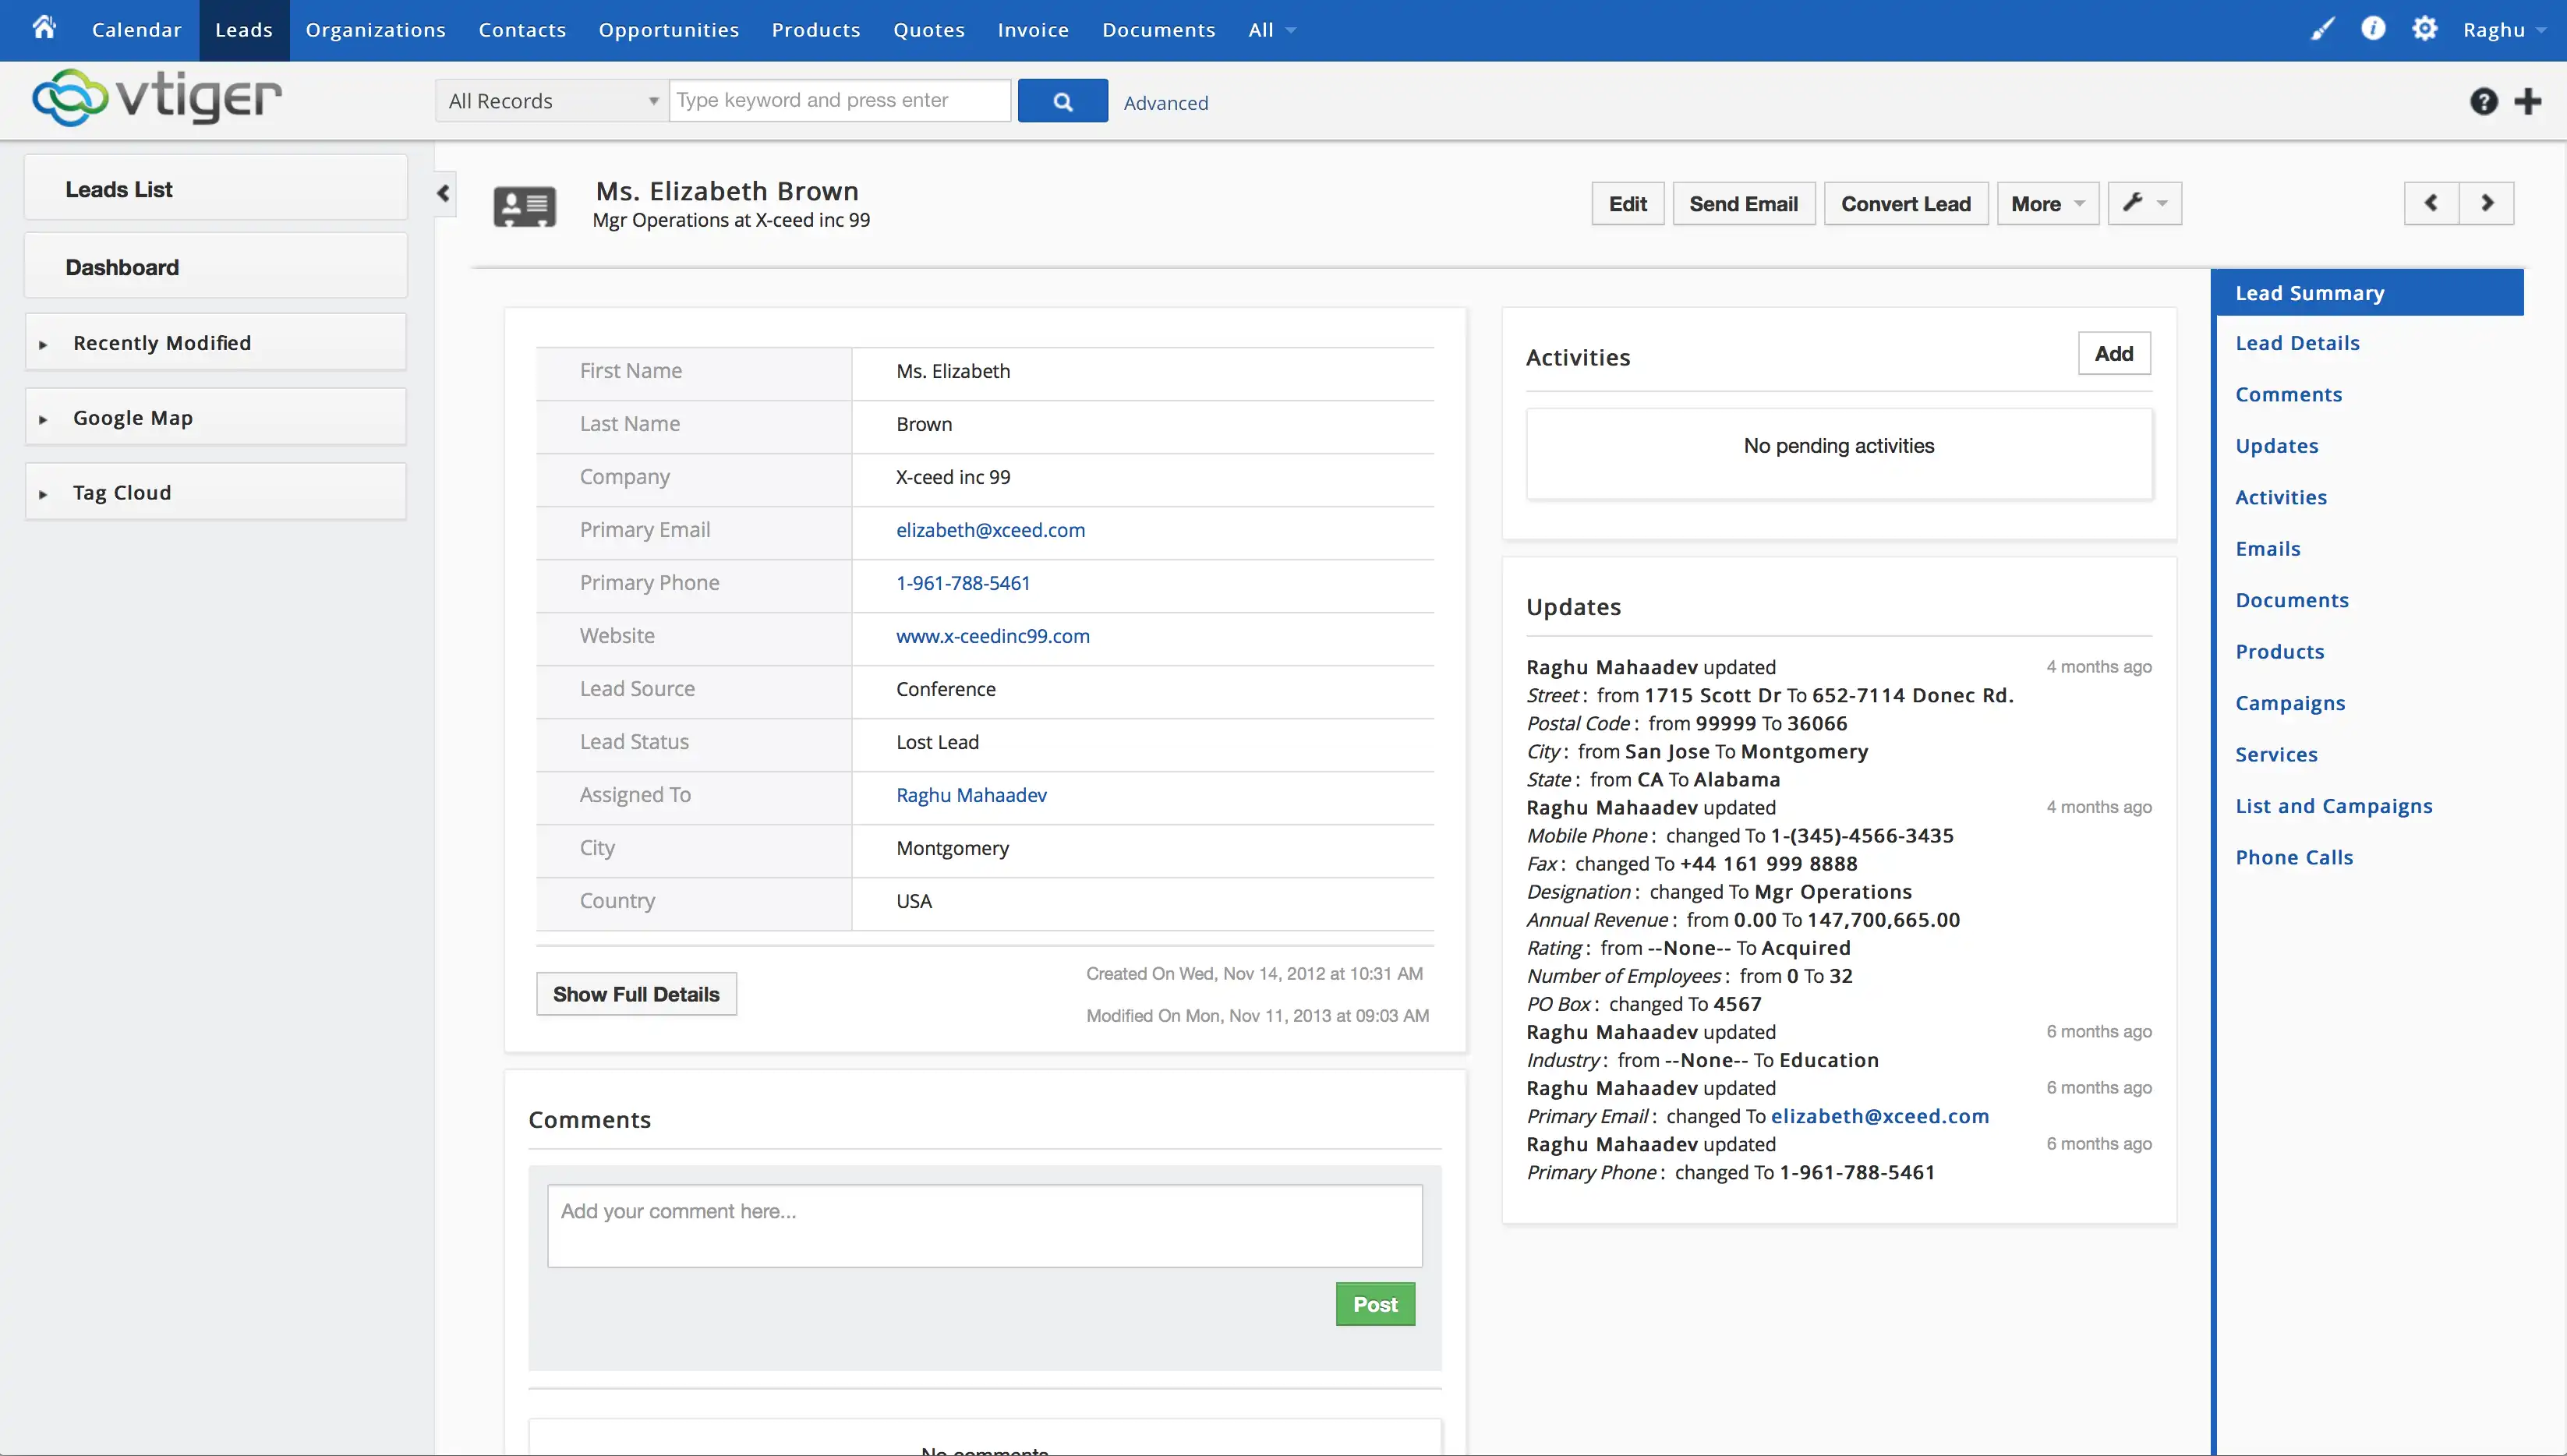
Task: Click the previous record arrow icon
Action: [x=2430, y=201]
